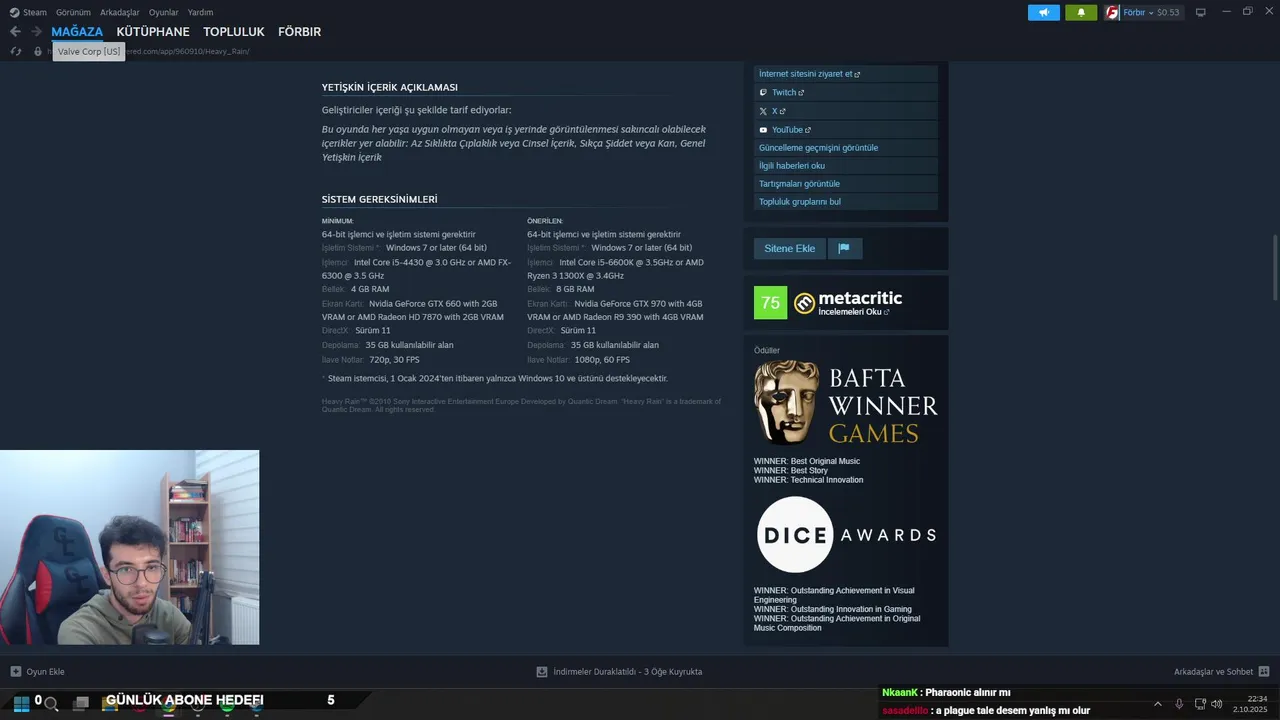Click İnternet sitesini ziyaret et link
The width and height of the screenshot is (1280, 720).
(845, 74)
